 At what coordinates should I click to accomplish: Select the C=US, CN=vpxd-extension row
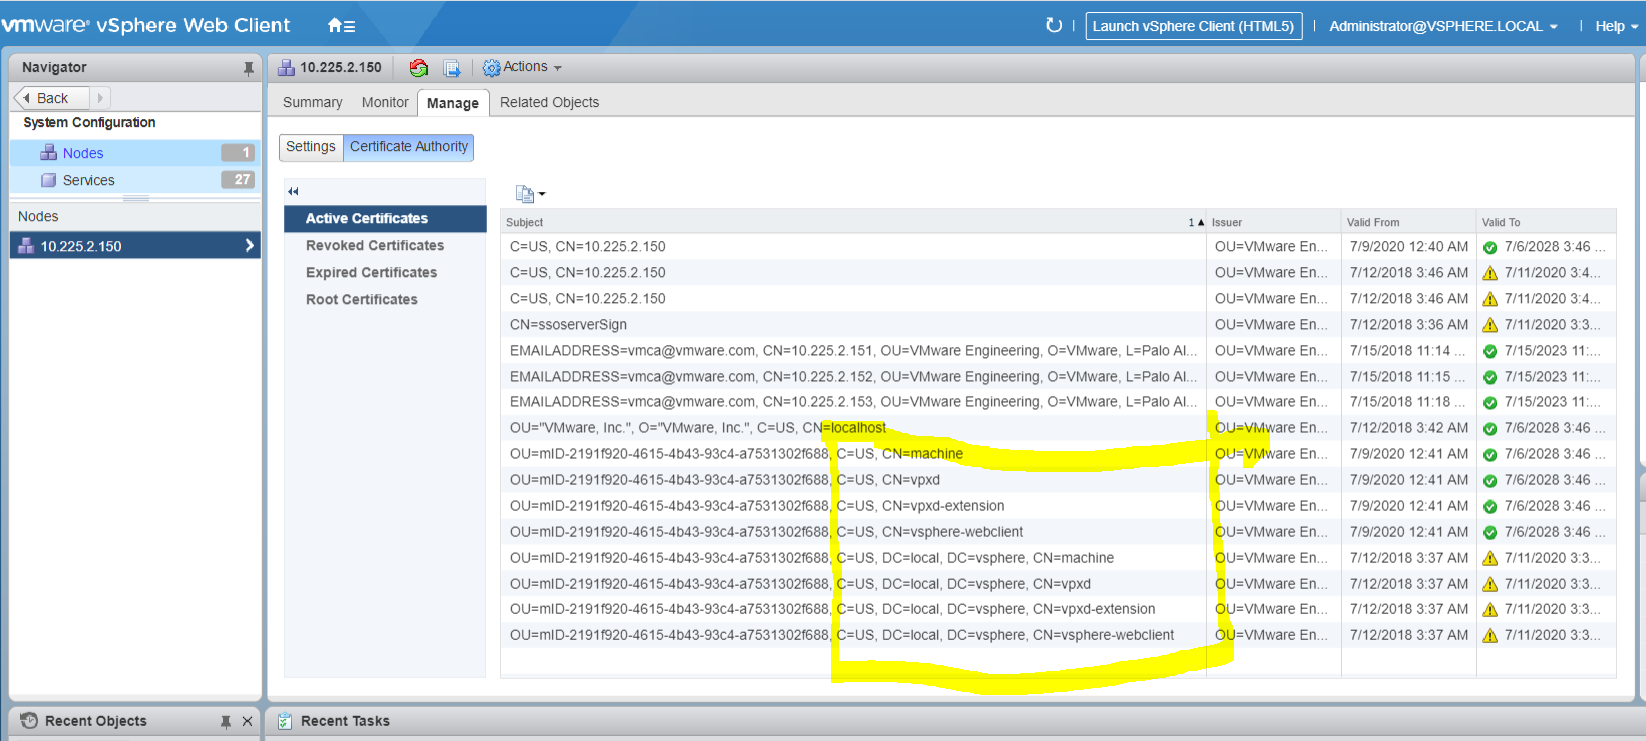click(1058, 506)
